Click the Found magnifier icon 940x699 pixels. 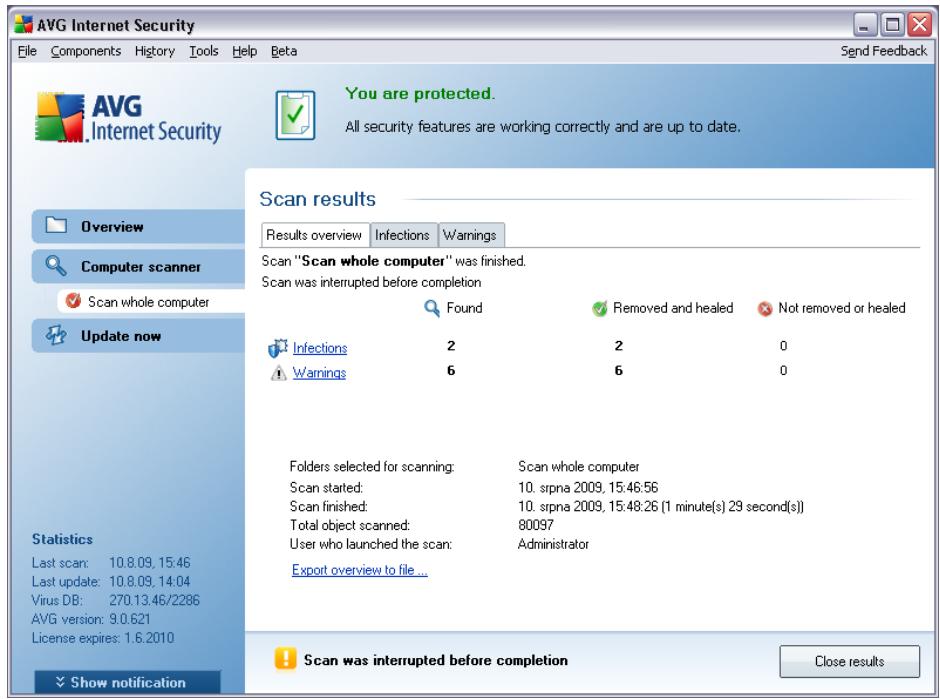pyautogui.click(x=431, y=308)
